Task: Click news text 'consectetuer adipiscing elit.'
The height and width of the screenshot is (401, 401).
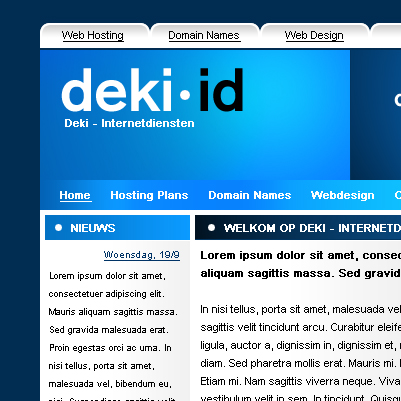Action: point(107,294)
